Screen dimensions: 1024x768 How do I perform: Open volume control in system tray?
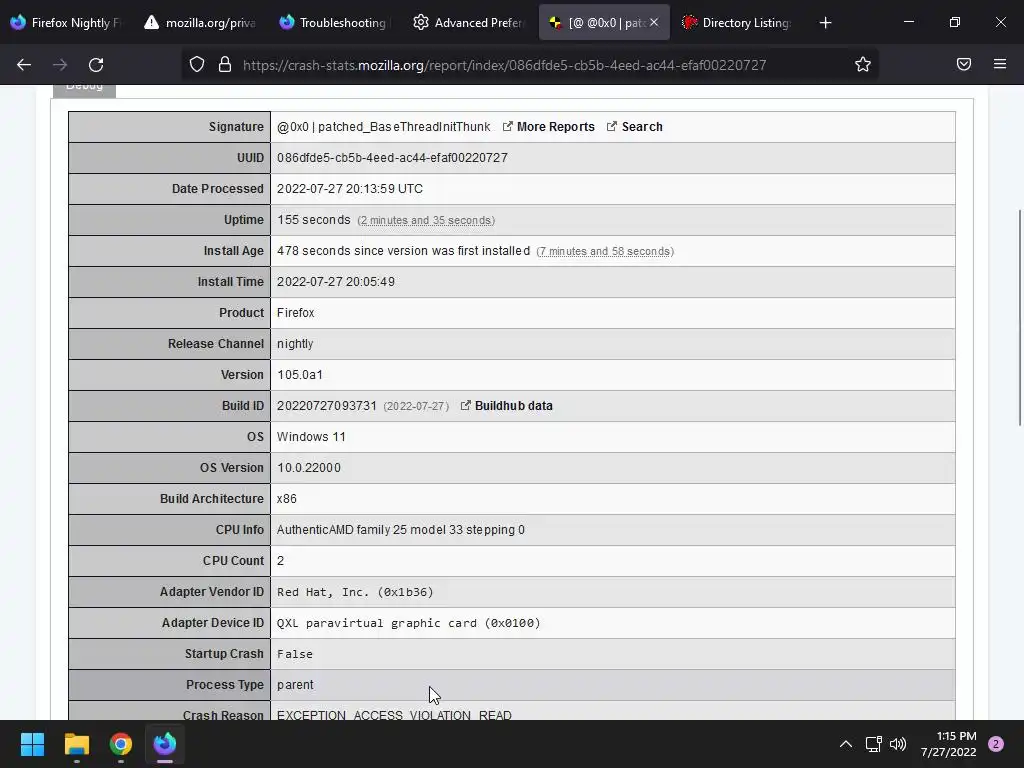[x=898, y=744]
